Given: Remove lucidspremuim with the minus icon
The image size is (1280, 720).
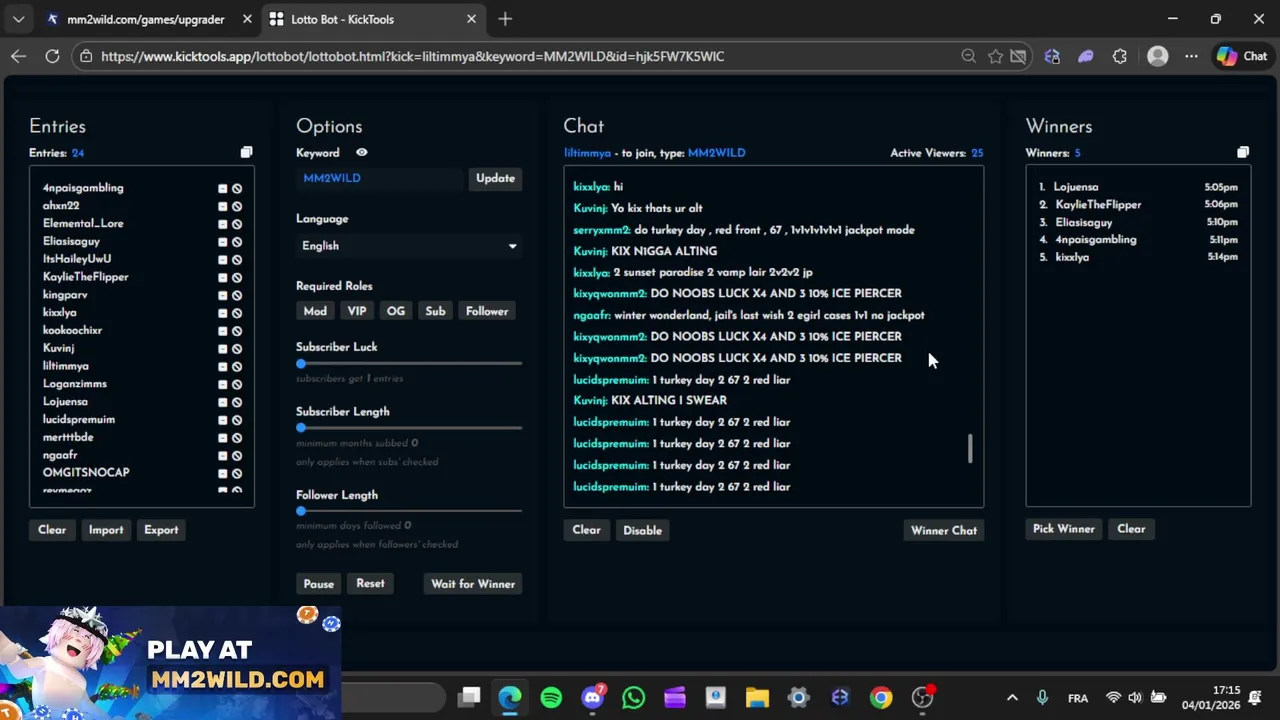Looking at the screenshot, I should tap(222, 420).
